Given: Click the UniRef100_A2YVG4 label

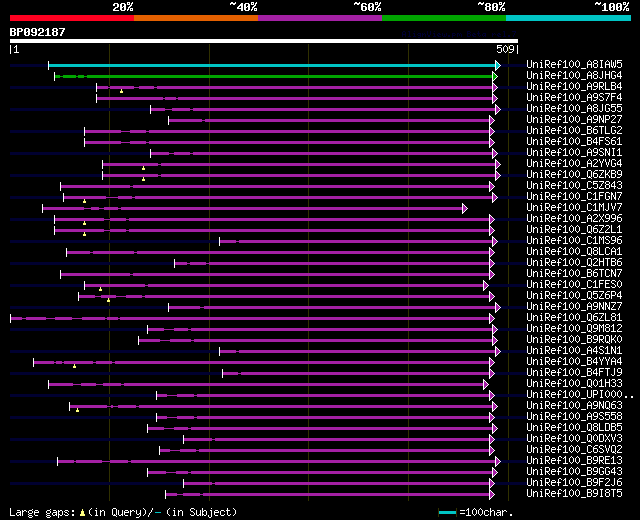Looking at the screenshot, I should 574,163.
